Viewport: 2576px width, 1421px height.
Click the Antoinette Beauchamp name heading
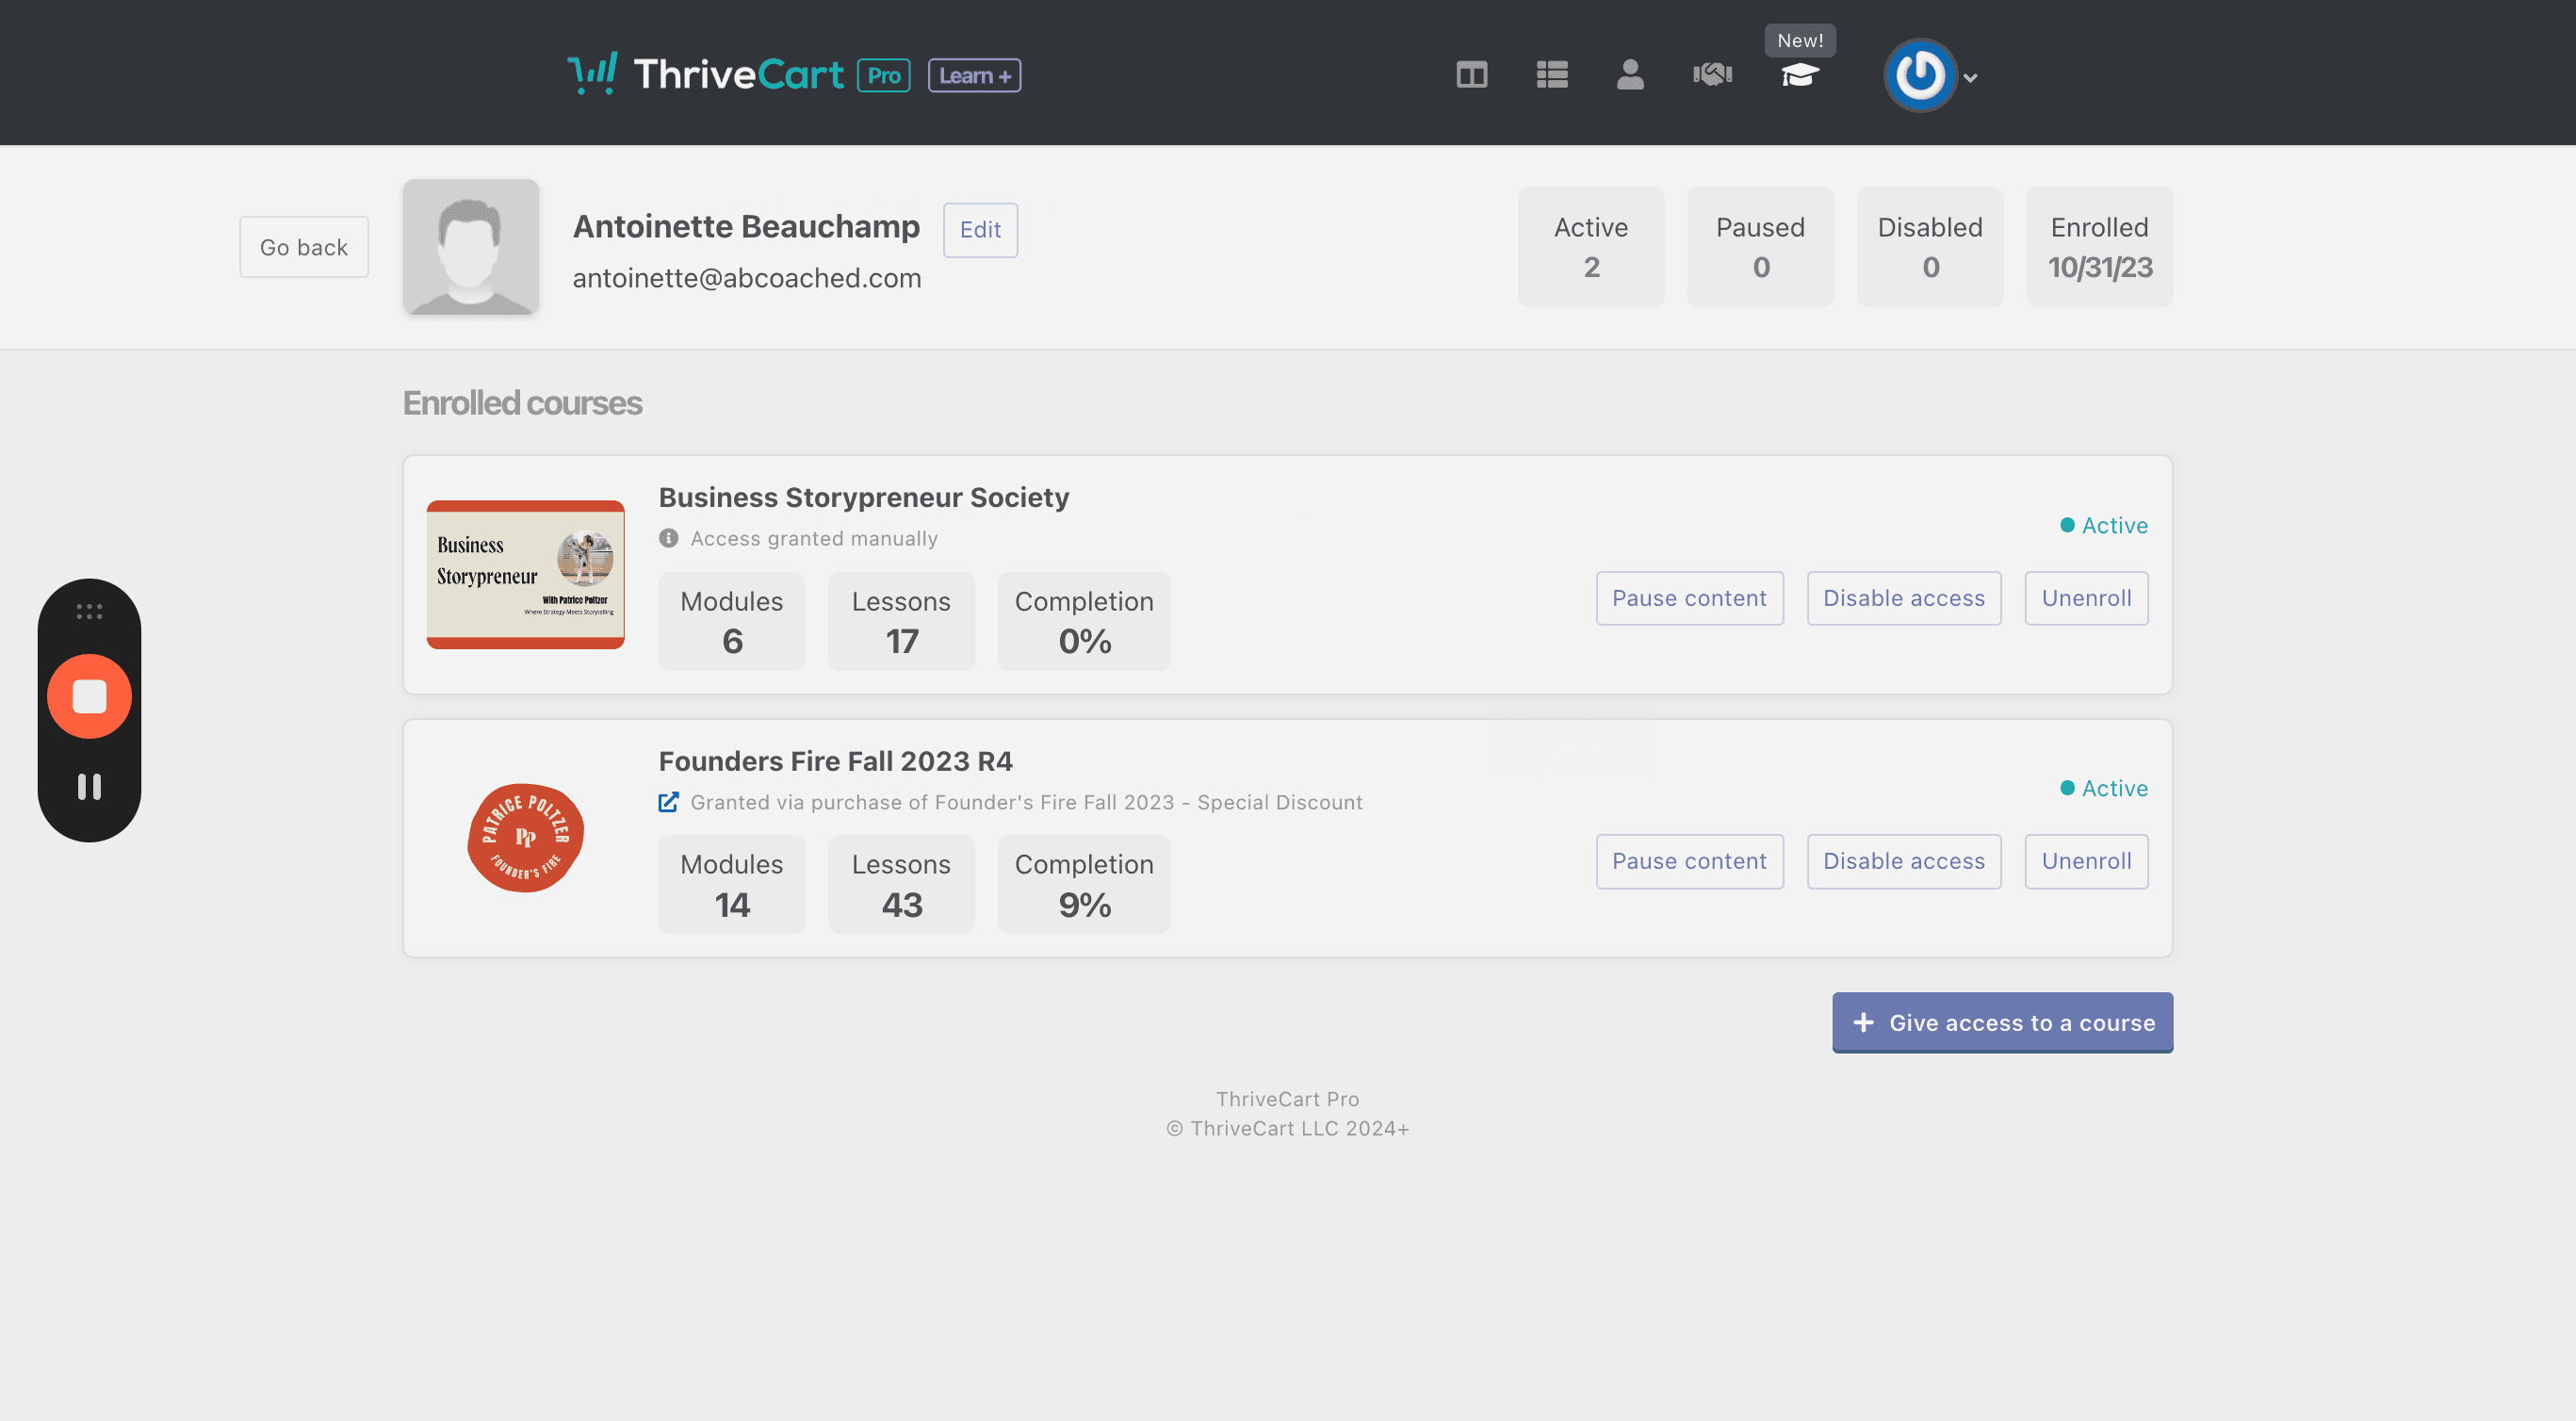coord(746,227)
